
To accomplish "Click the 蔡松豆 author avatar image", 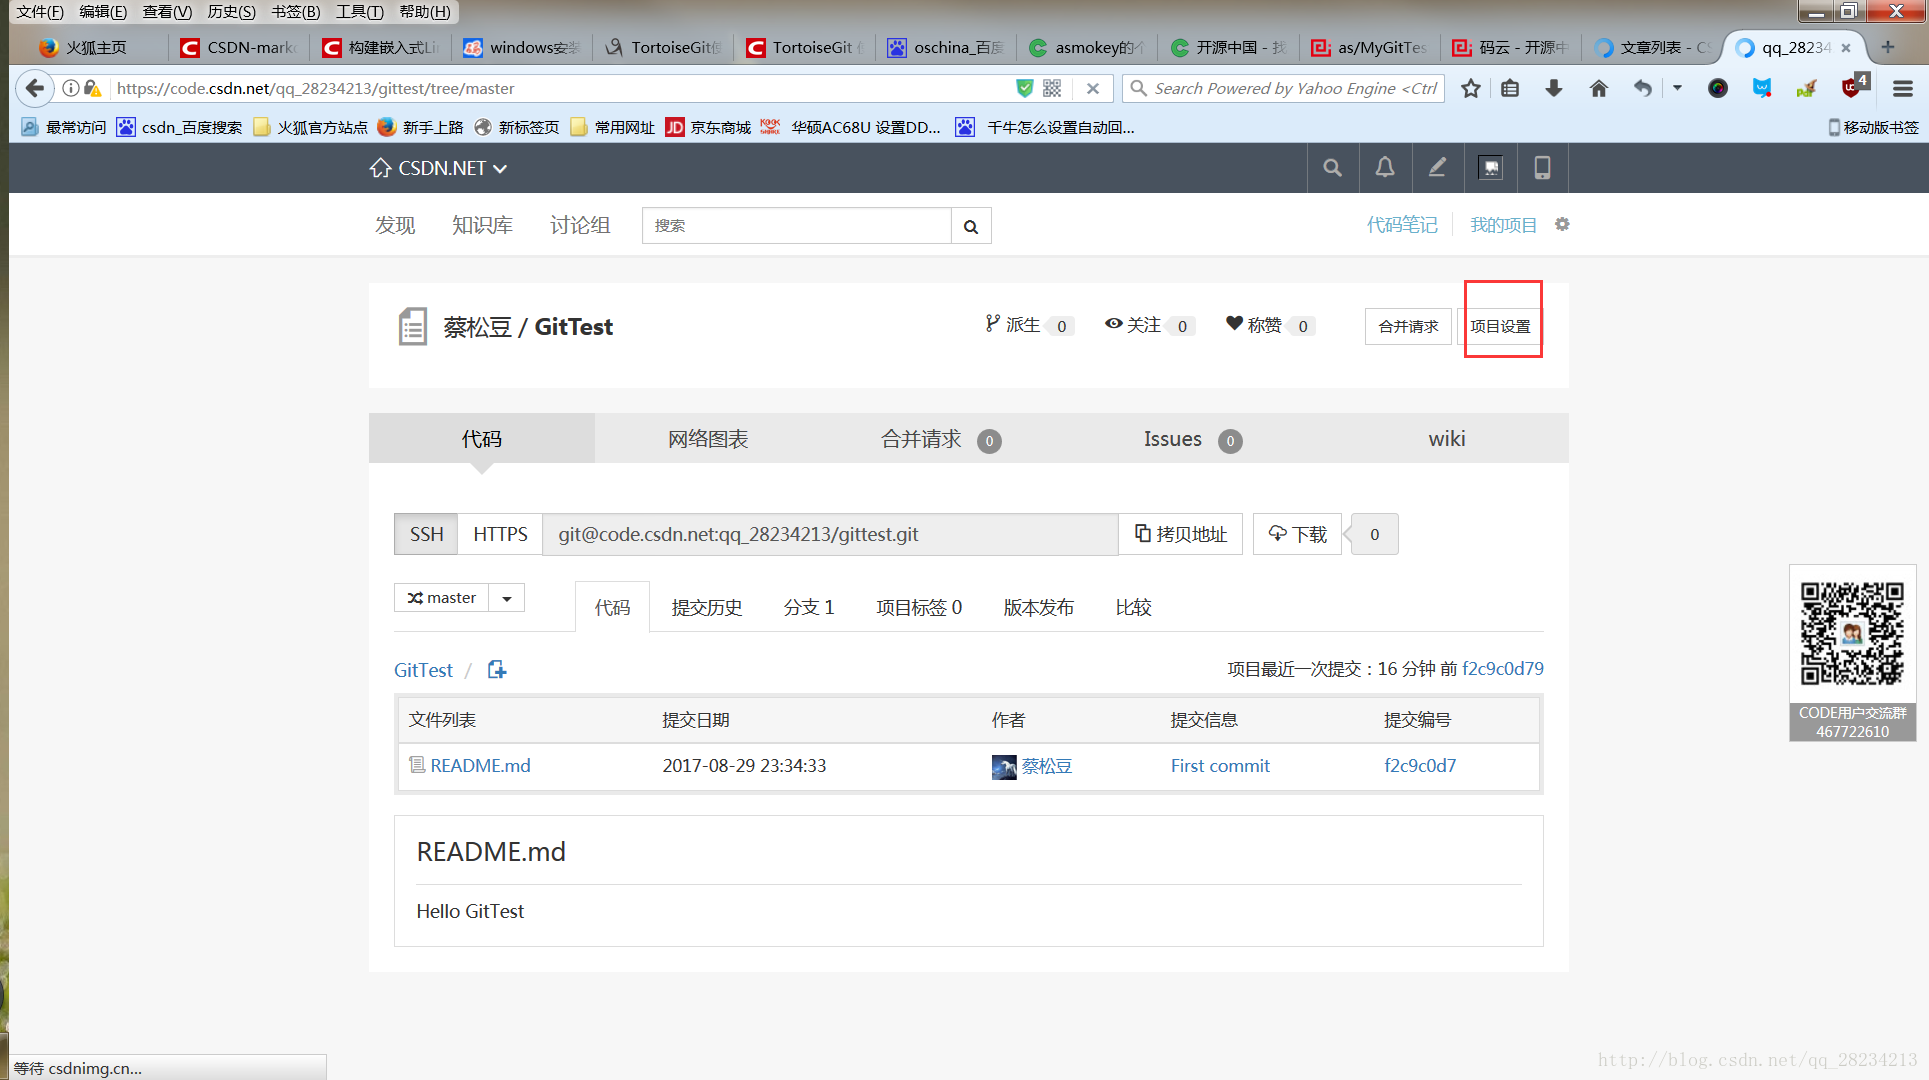I will (x=1004, y=767).
